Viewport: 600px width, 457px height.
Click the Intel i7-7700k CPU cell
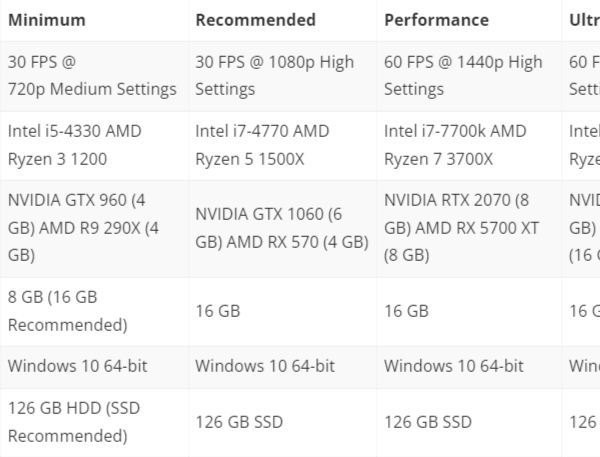pyautogui.click(x=469, y=146)
